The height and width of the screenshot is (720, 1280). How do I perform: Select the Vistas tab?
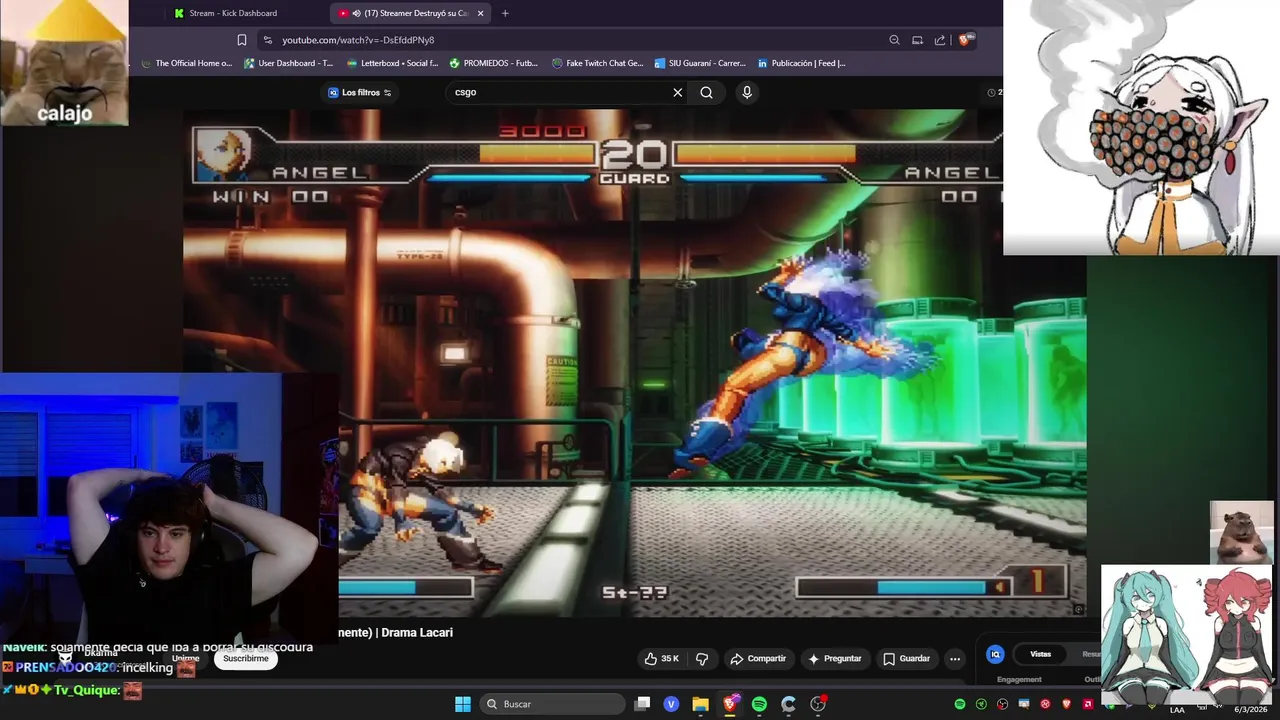pyautogui.click(x=1041, y=654)
